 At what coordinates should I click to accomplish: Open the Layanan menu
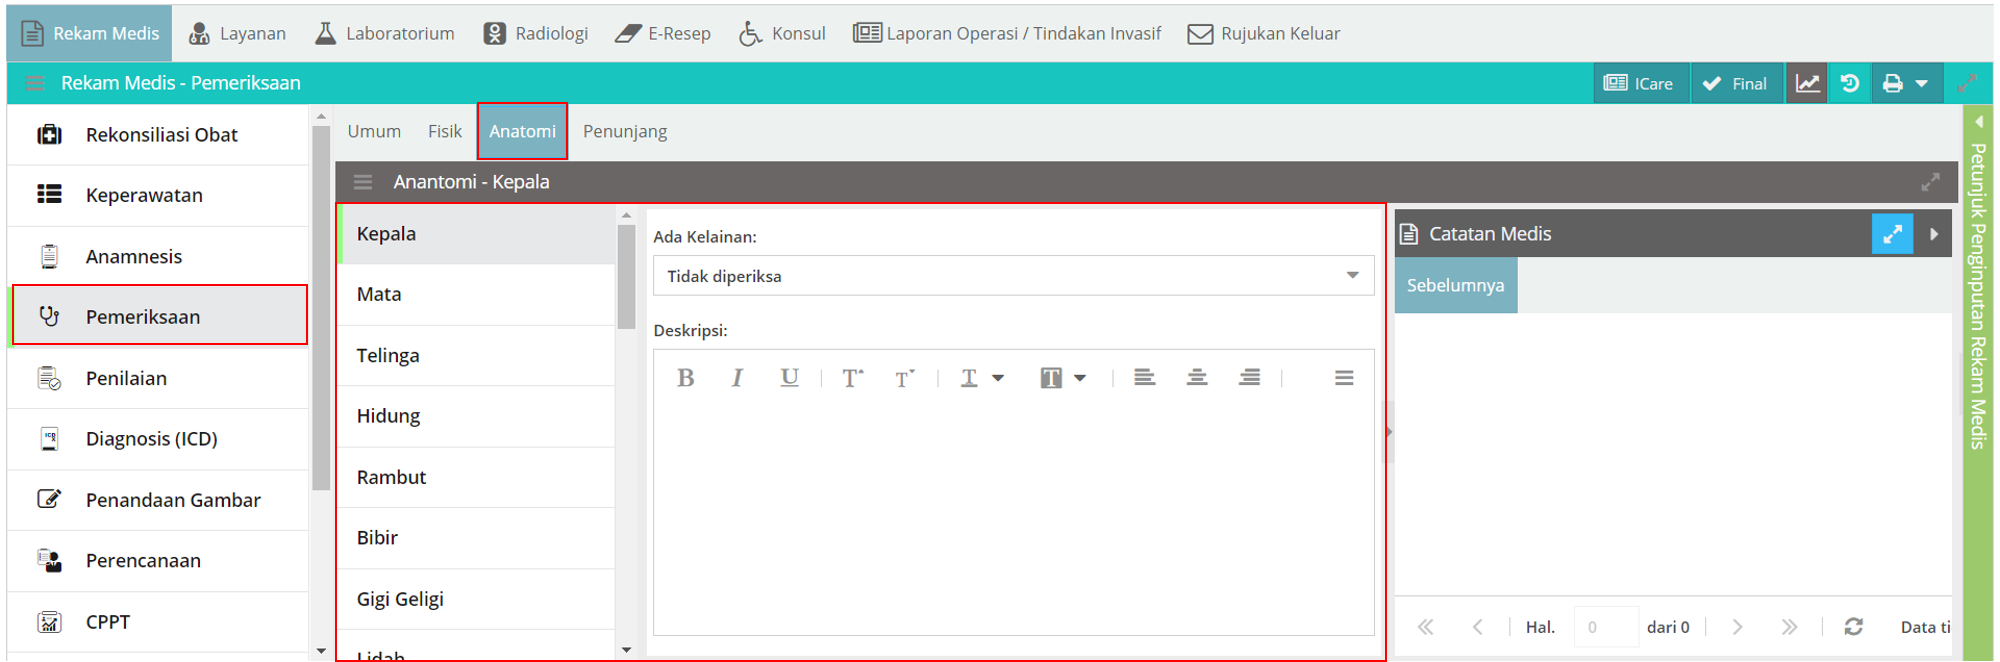tap(238, 33)
